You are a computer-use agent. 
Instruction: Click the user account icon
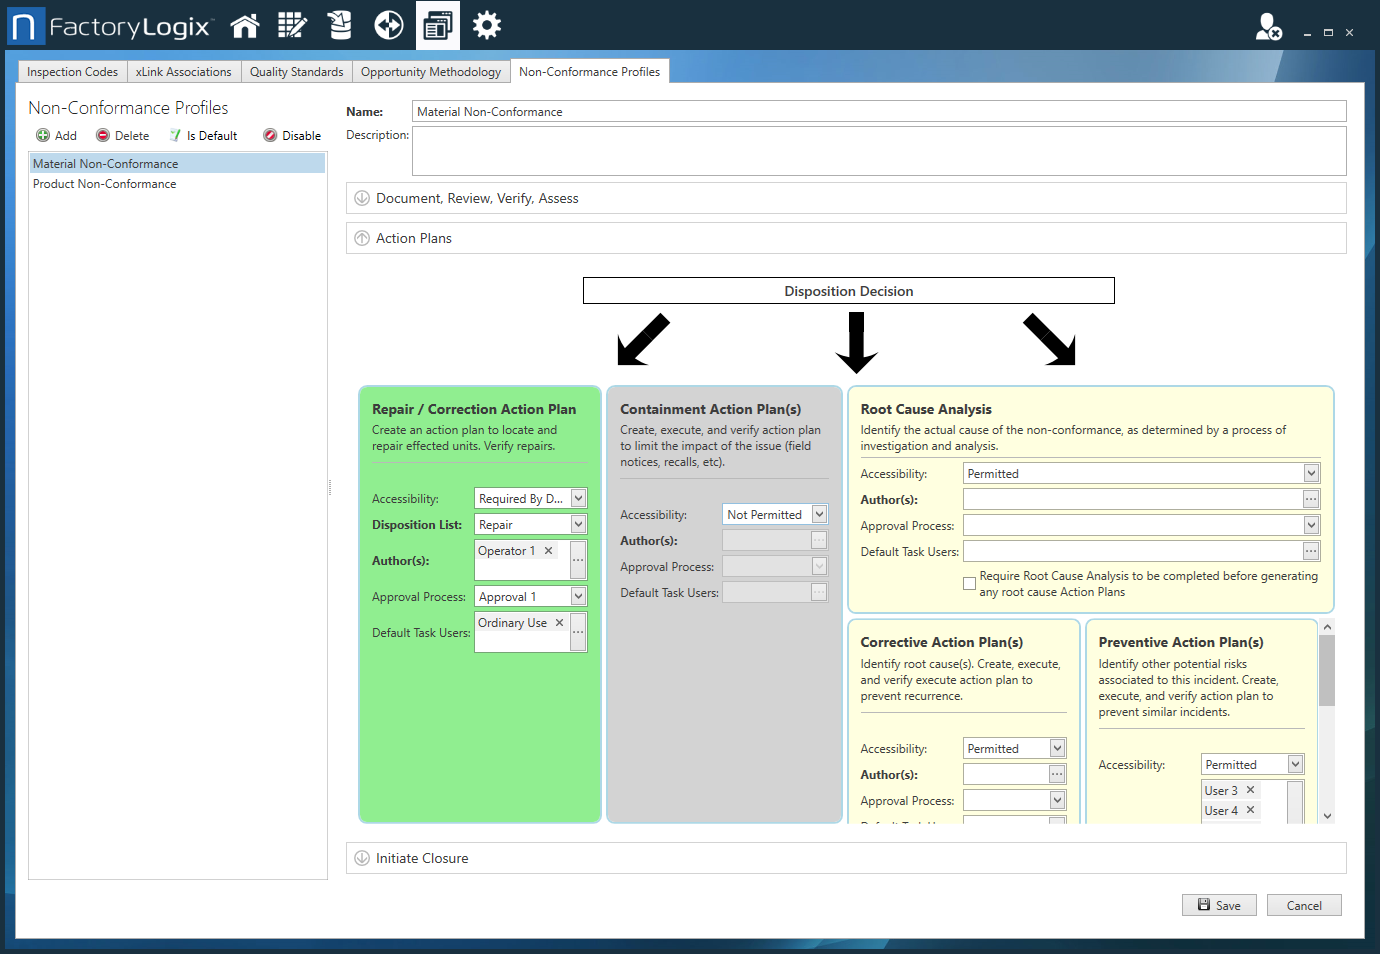[1268, 28]
